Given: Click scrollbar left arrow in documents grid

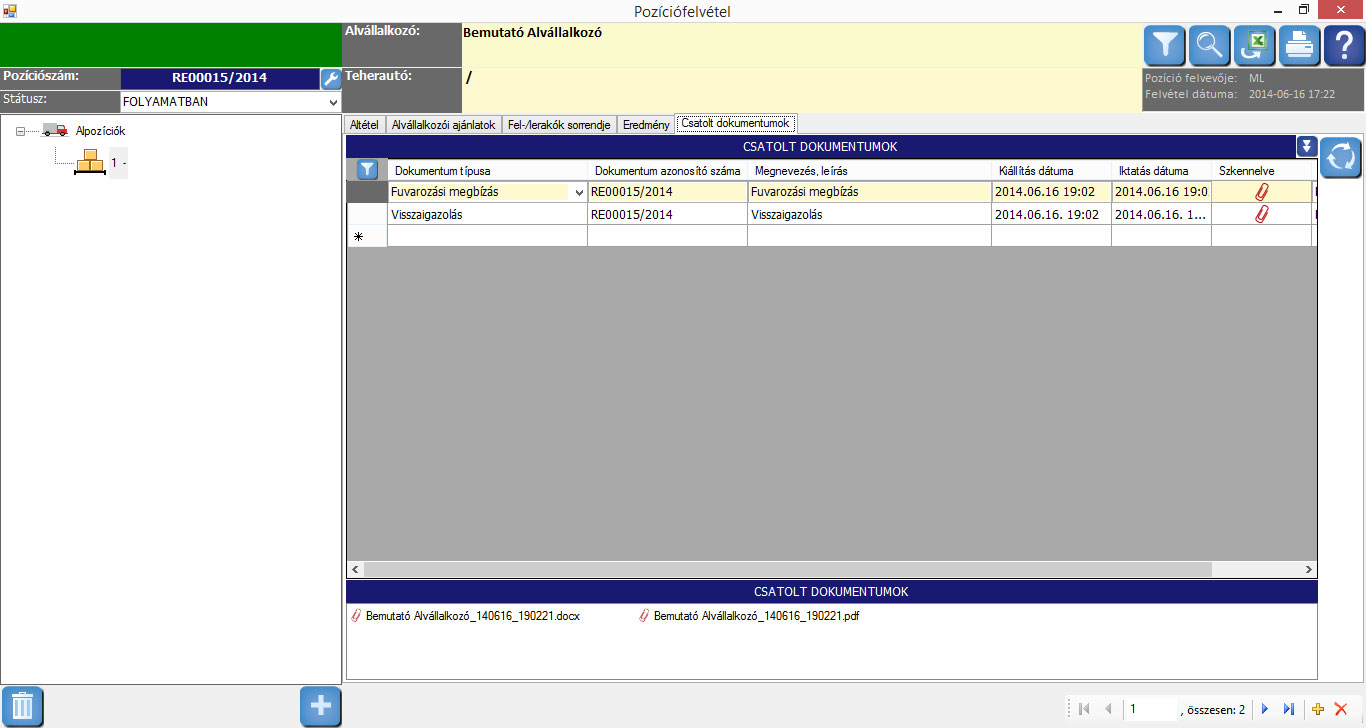Looking at the screenshot, I should click(x=355, y=569).
